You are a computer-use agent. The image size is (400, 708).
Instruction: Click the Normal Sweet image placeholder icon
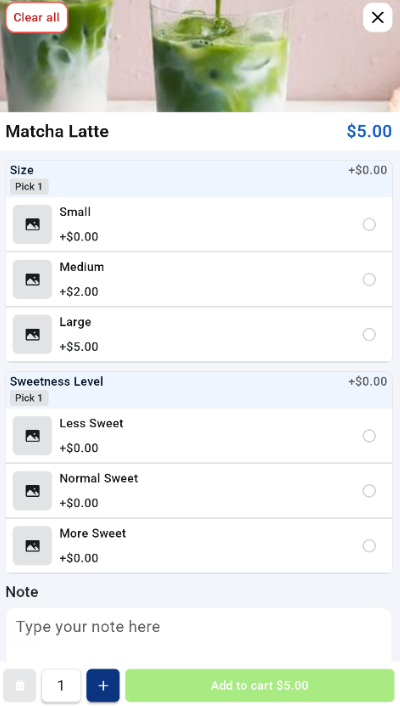coord(32,491)
